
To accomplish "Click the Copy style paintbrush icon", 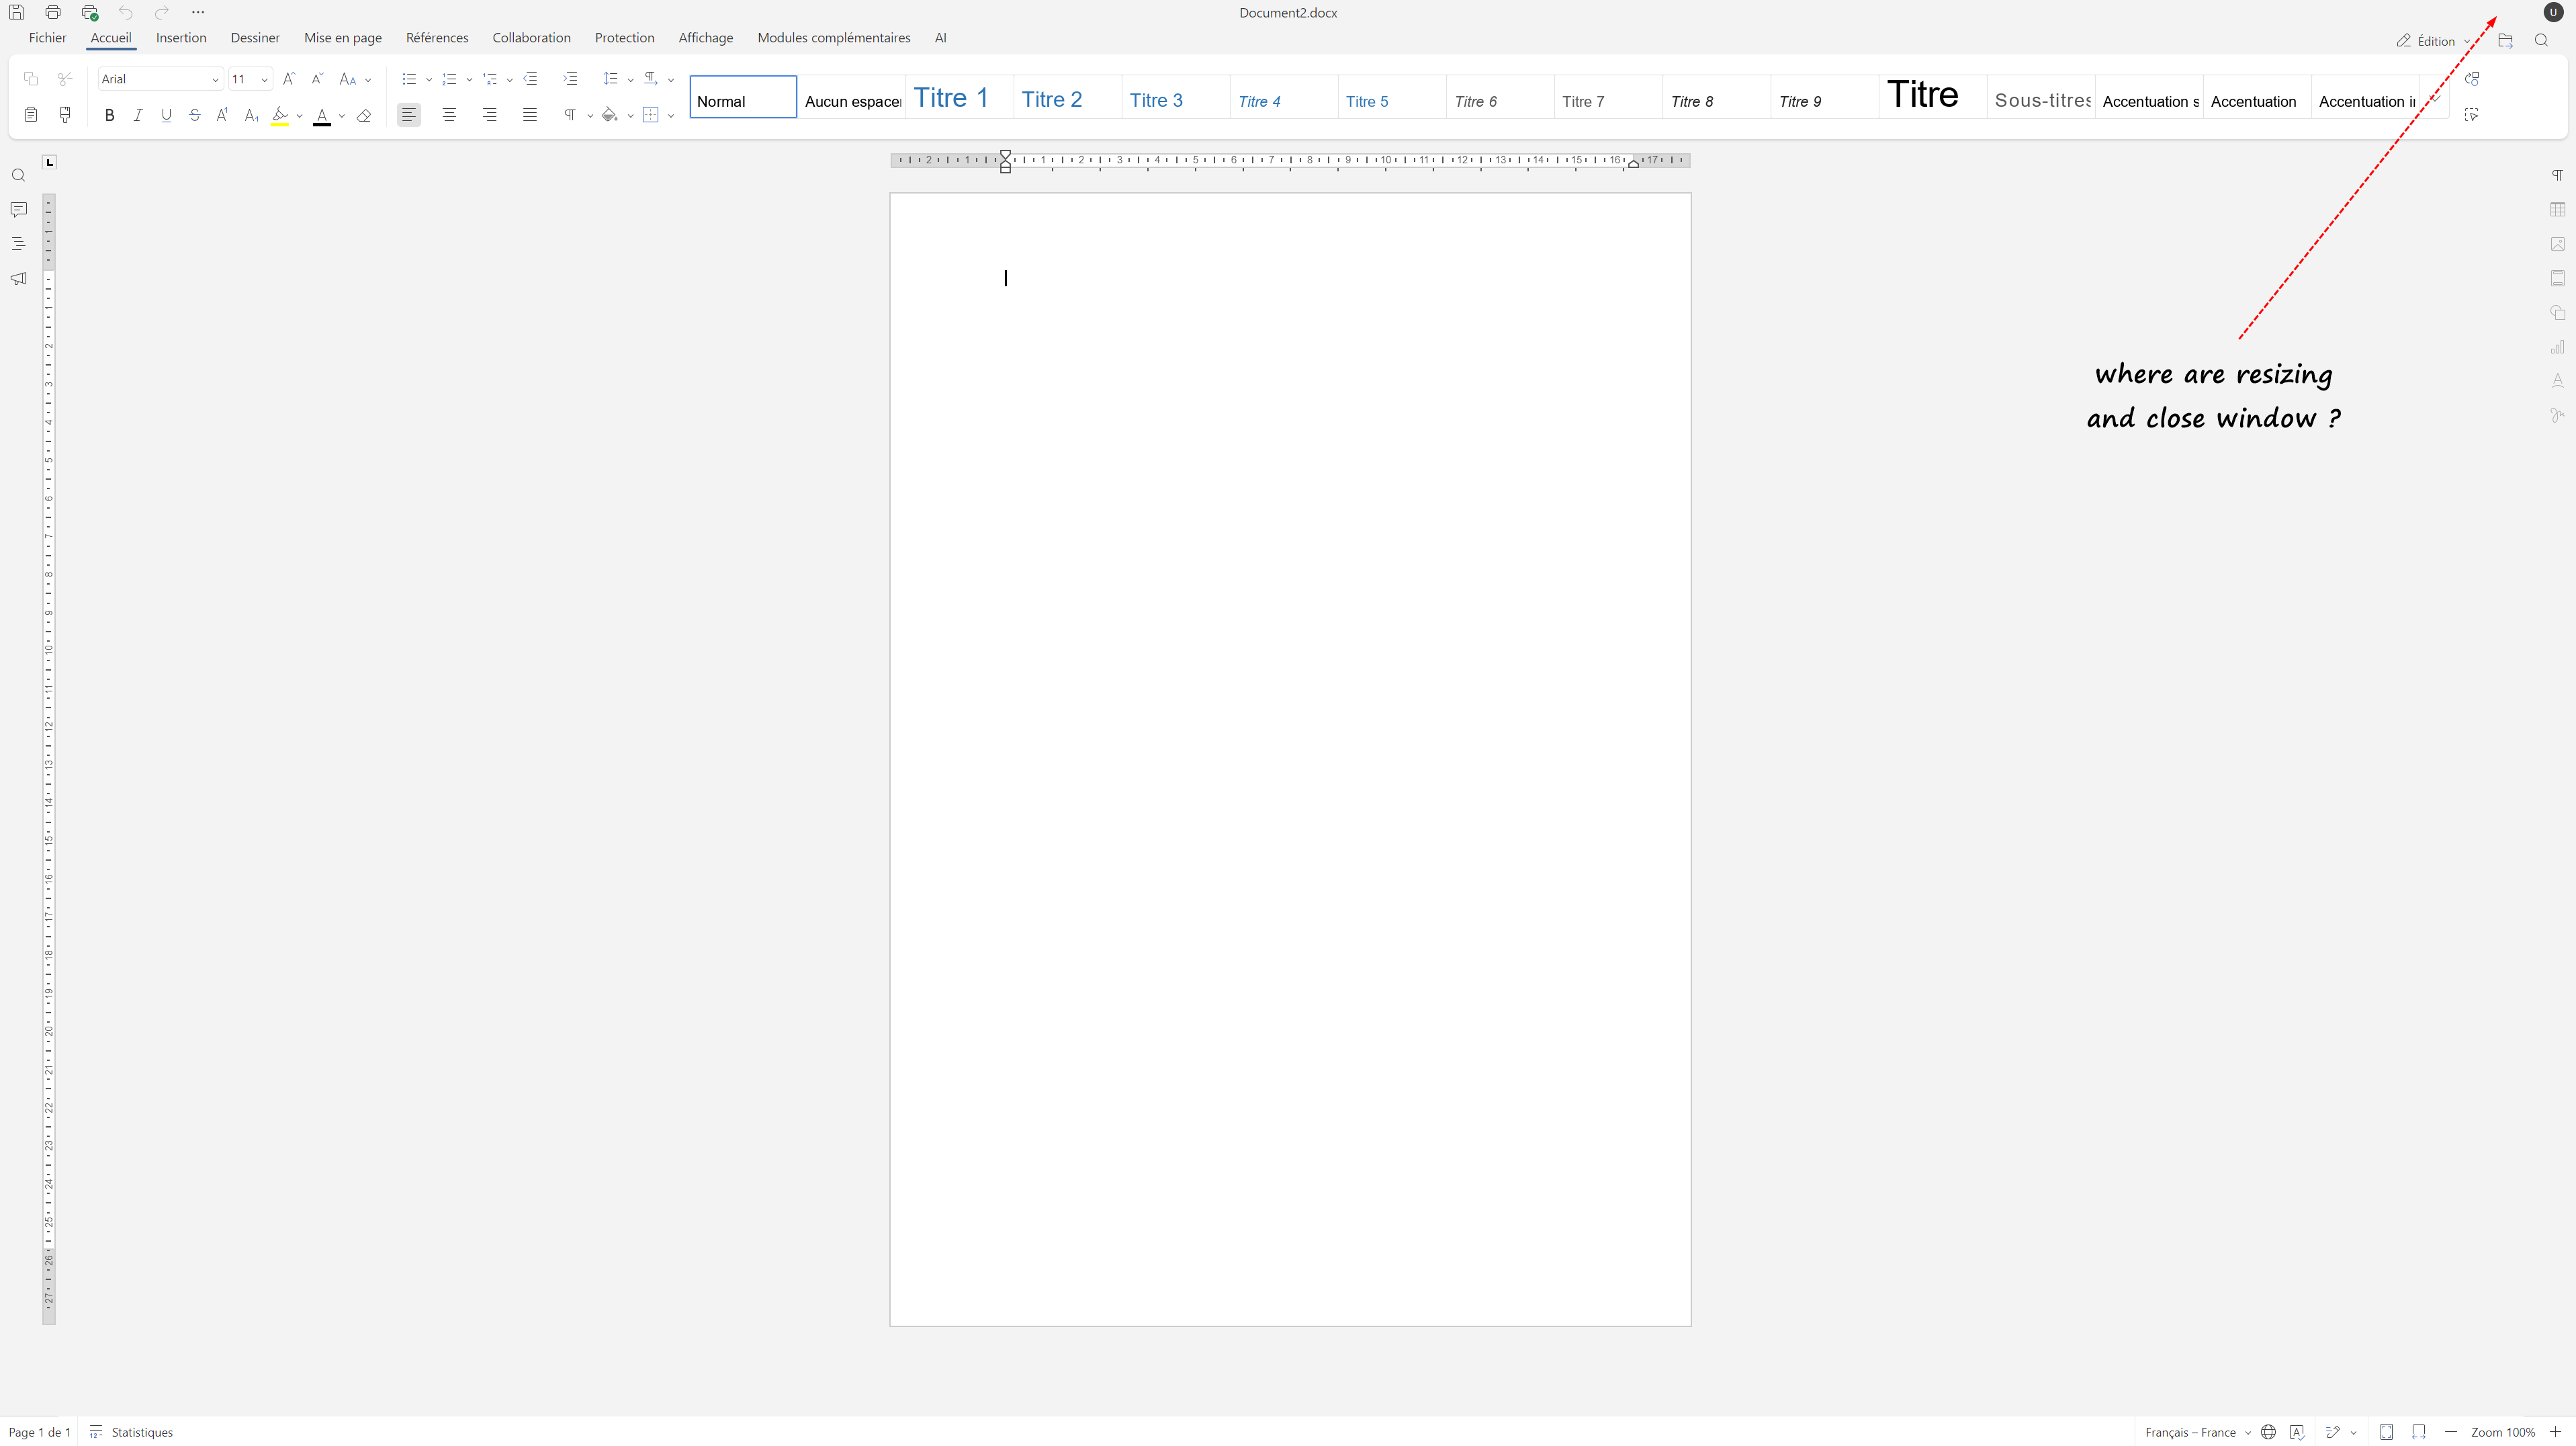I will click(x=65, y=115).
